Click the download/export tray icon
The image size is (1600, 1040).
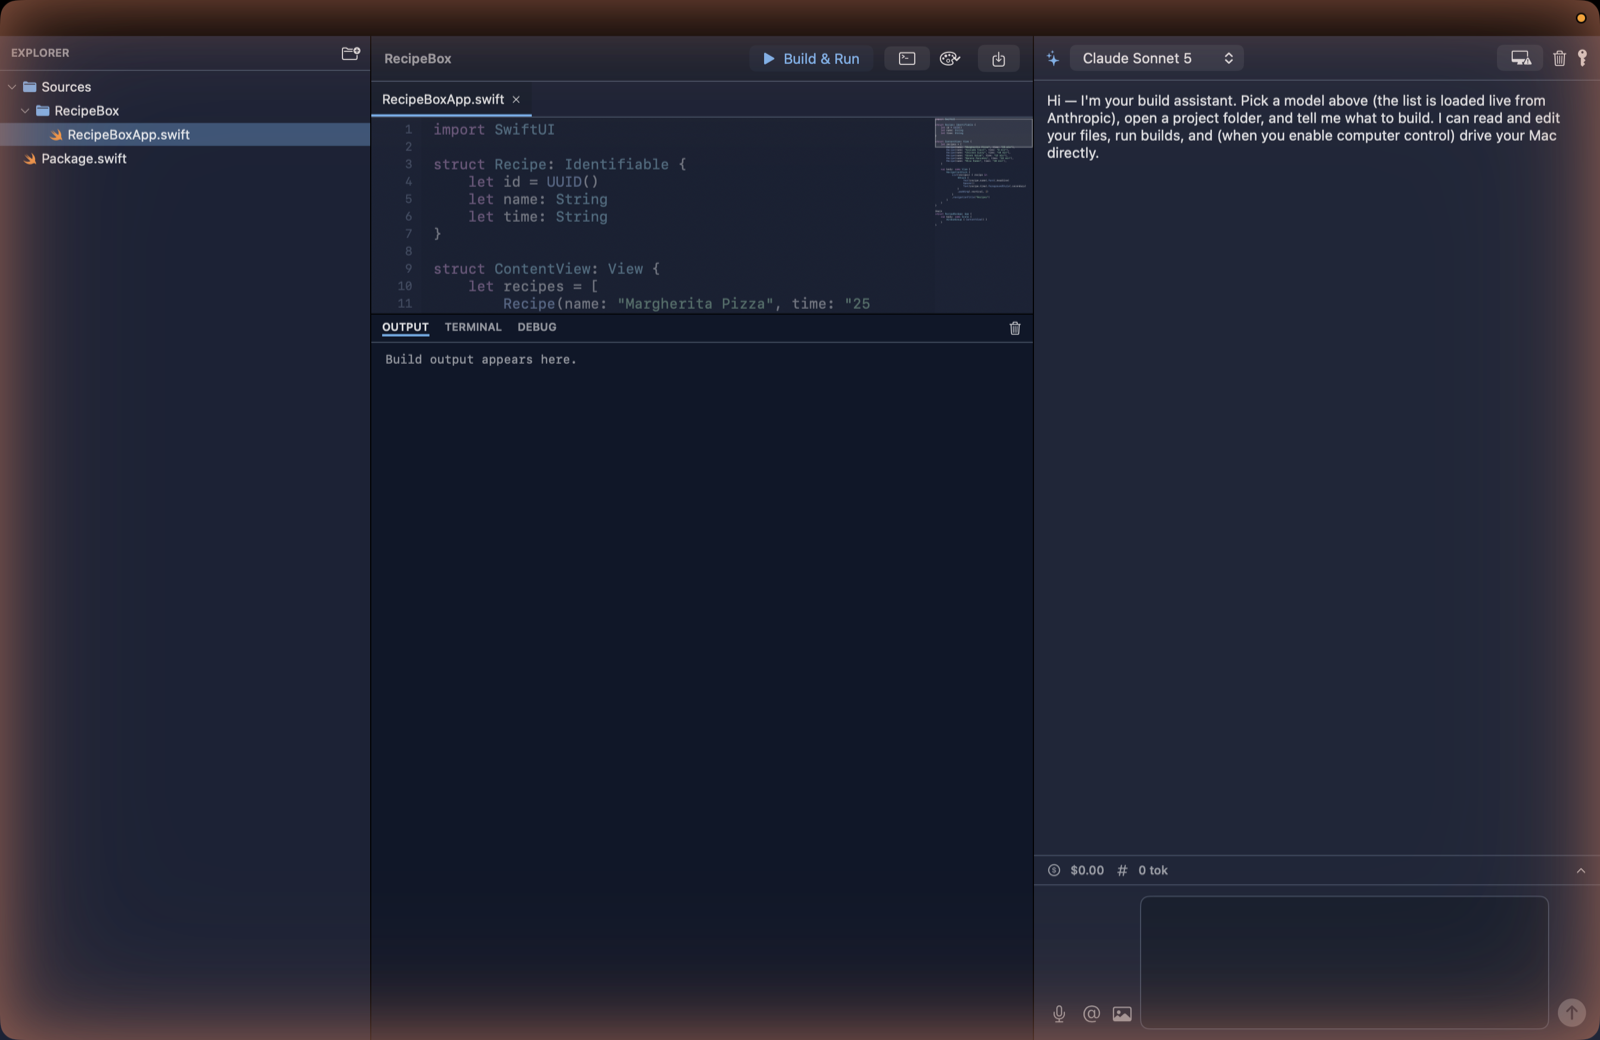pos(998,59)
